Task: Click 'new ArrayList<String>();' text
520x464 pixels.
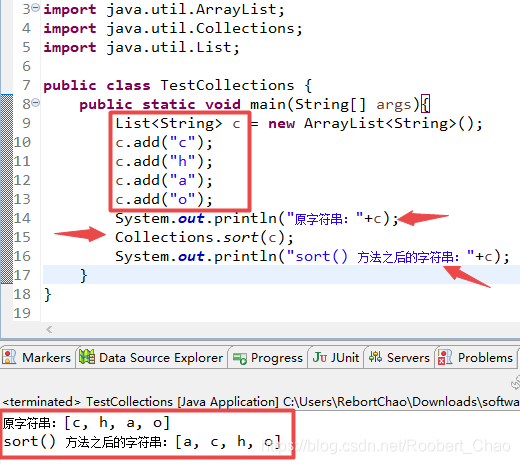Action: [x=375, y=124]
